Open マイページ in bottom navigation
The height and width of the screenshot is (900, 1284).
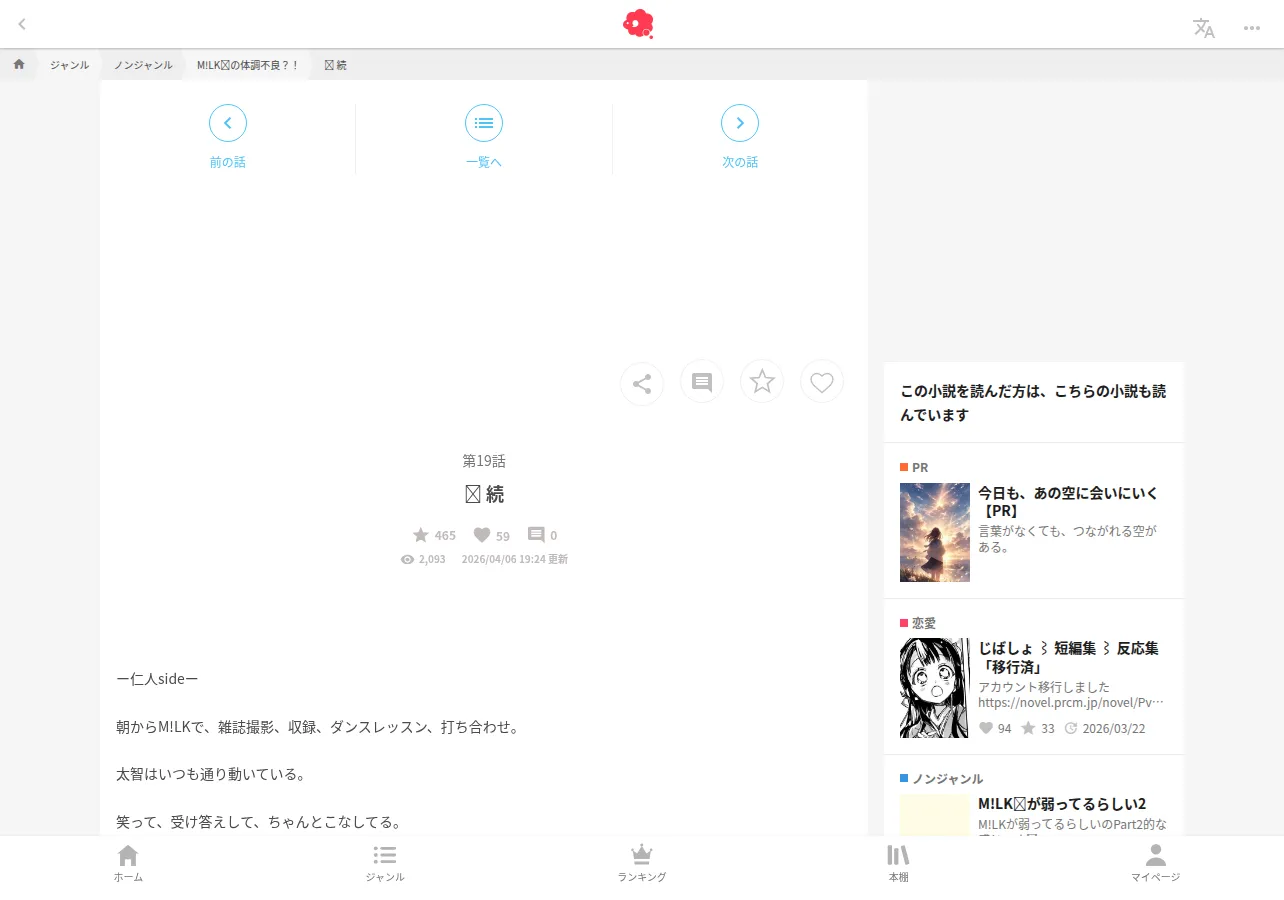1156,864
